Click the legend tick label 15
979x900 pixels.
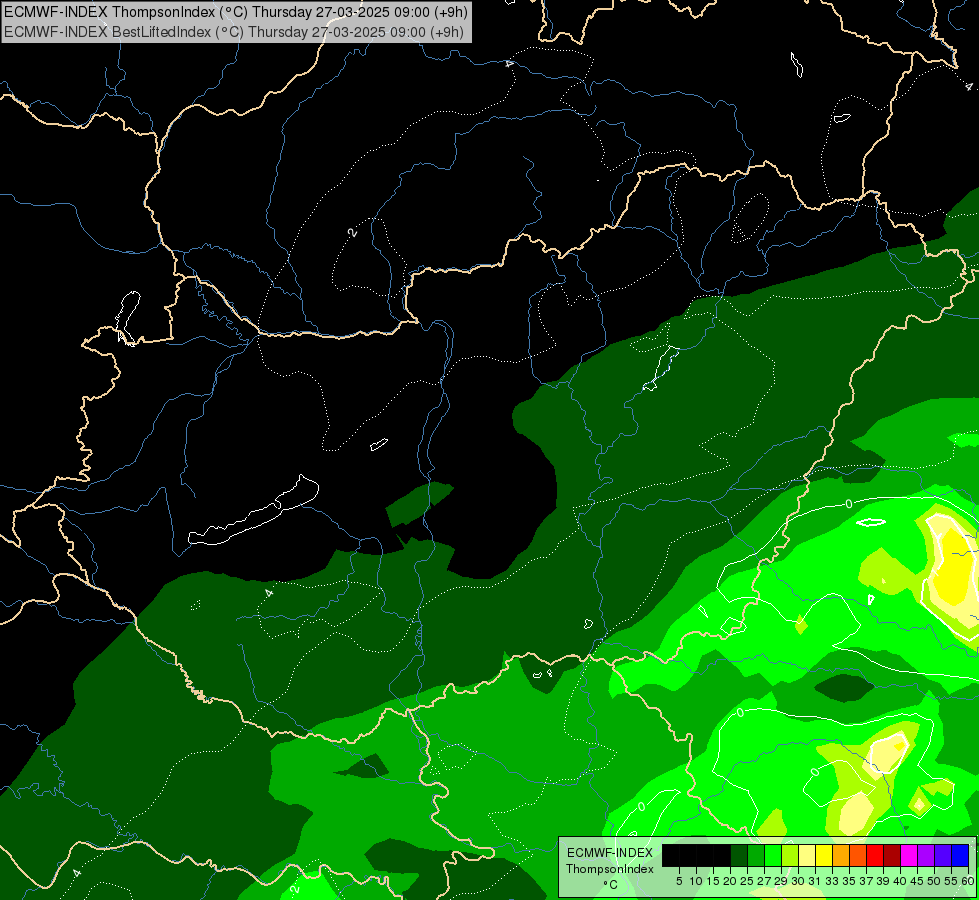[713, 881]
